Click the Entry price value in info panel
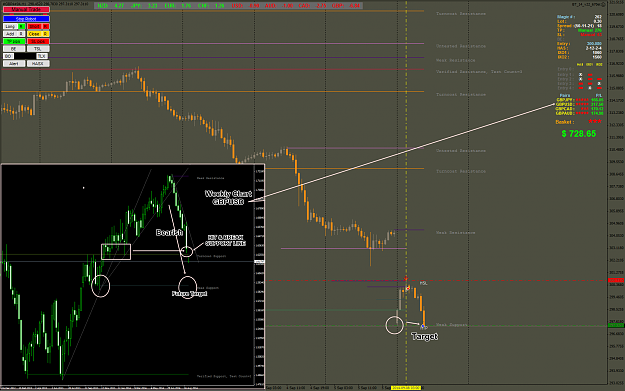 tap(594, 43)
